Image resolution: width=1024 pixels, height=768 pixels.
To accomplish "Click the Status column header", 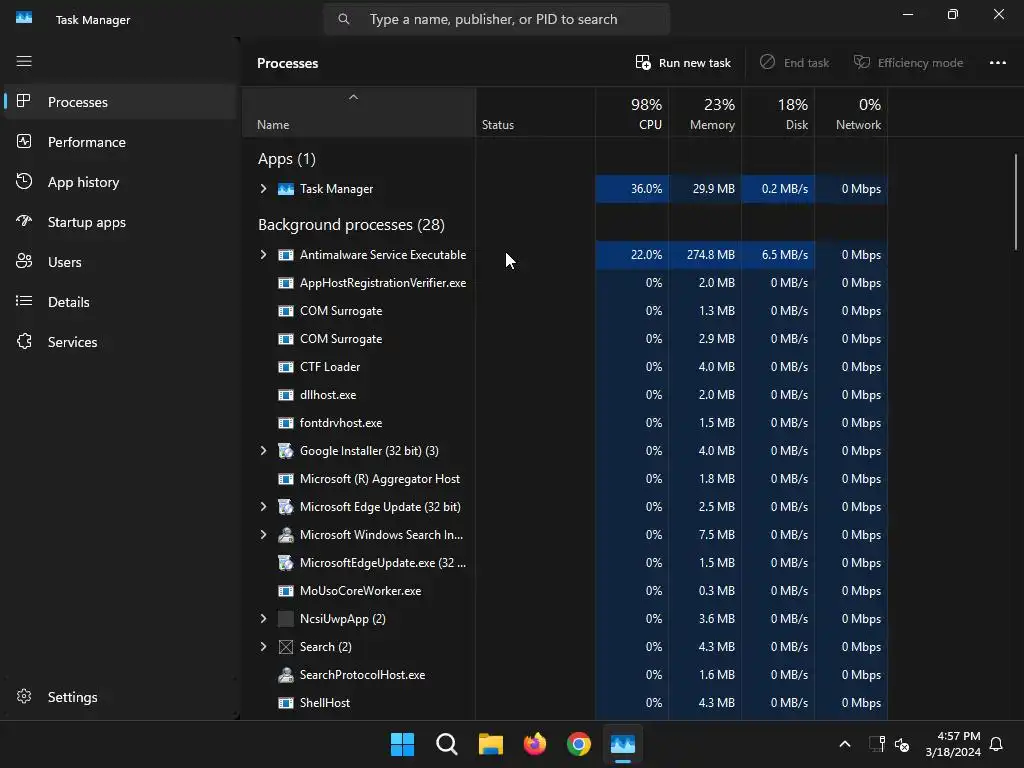I will 536,112.
